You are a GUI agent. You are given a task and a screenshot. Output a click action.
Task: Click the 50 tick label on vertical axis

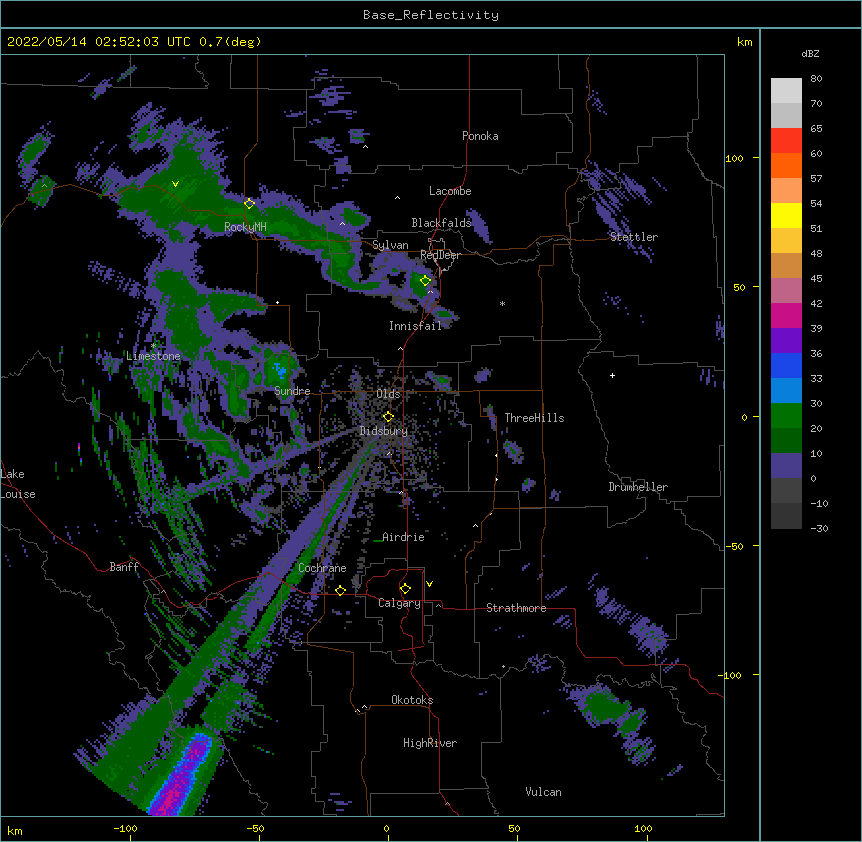click(x=739, y=287)
